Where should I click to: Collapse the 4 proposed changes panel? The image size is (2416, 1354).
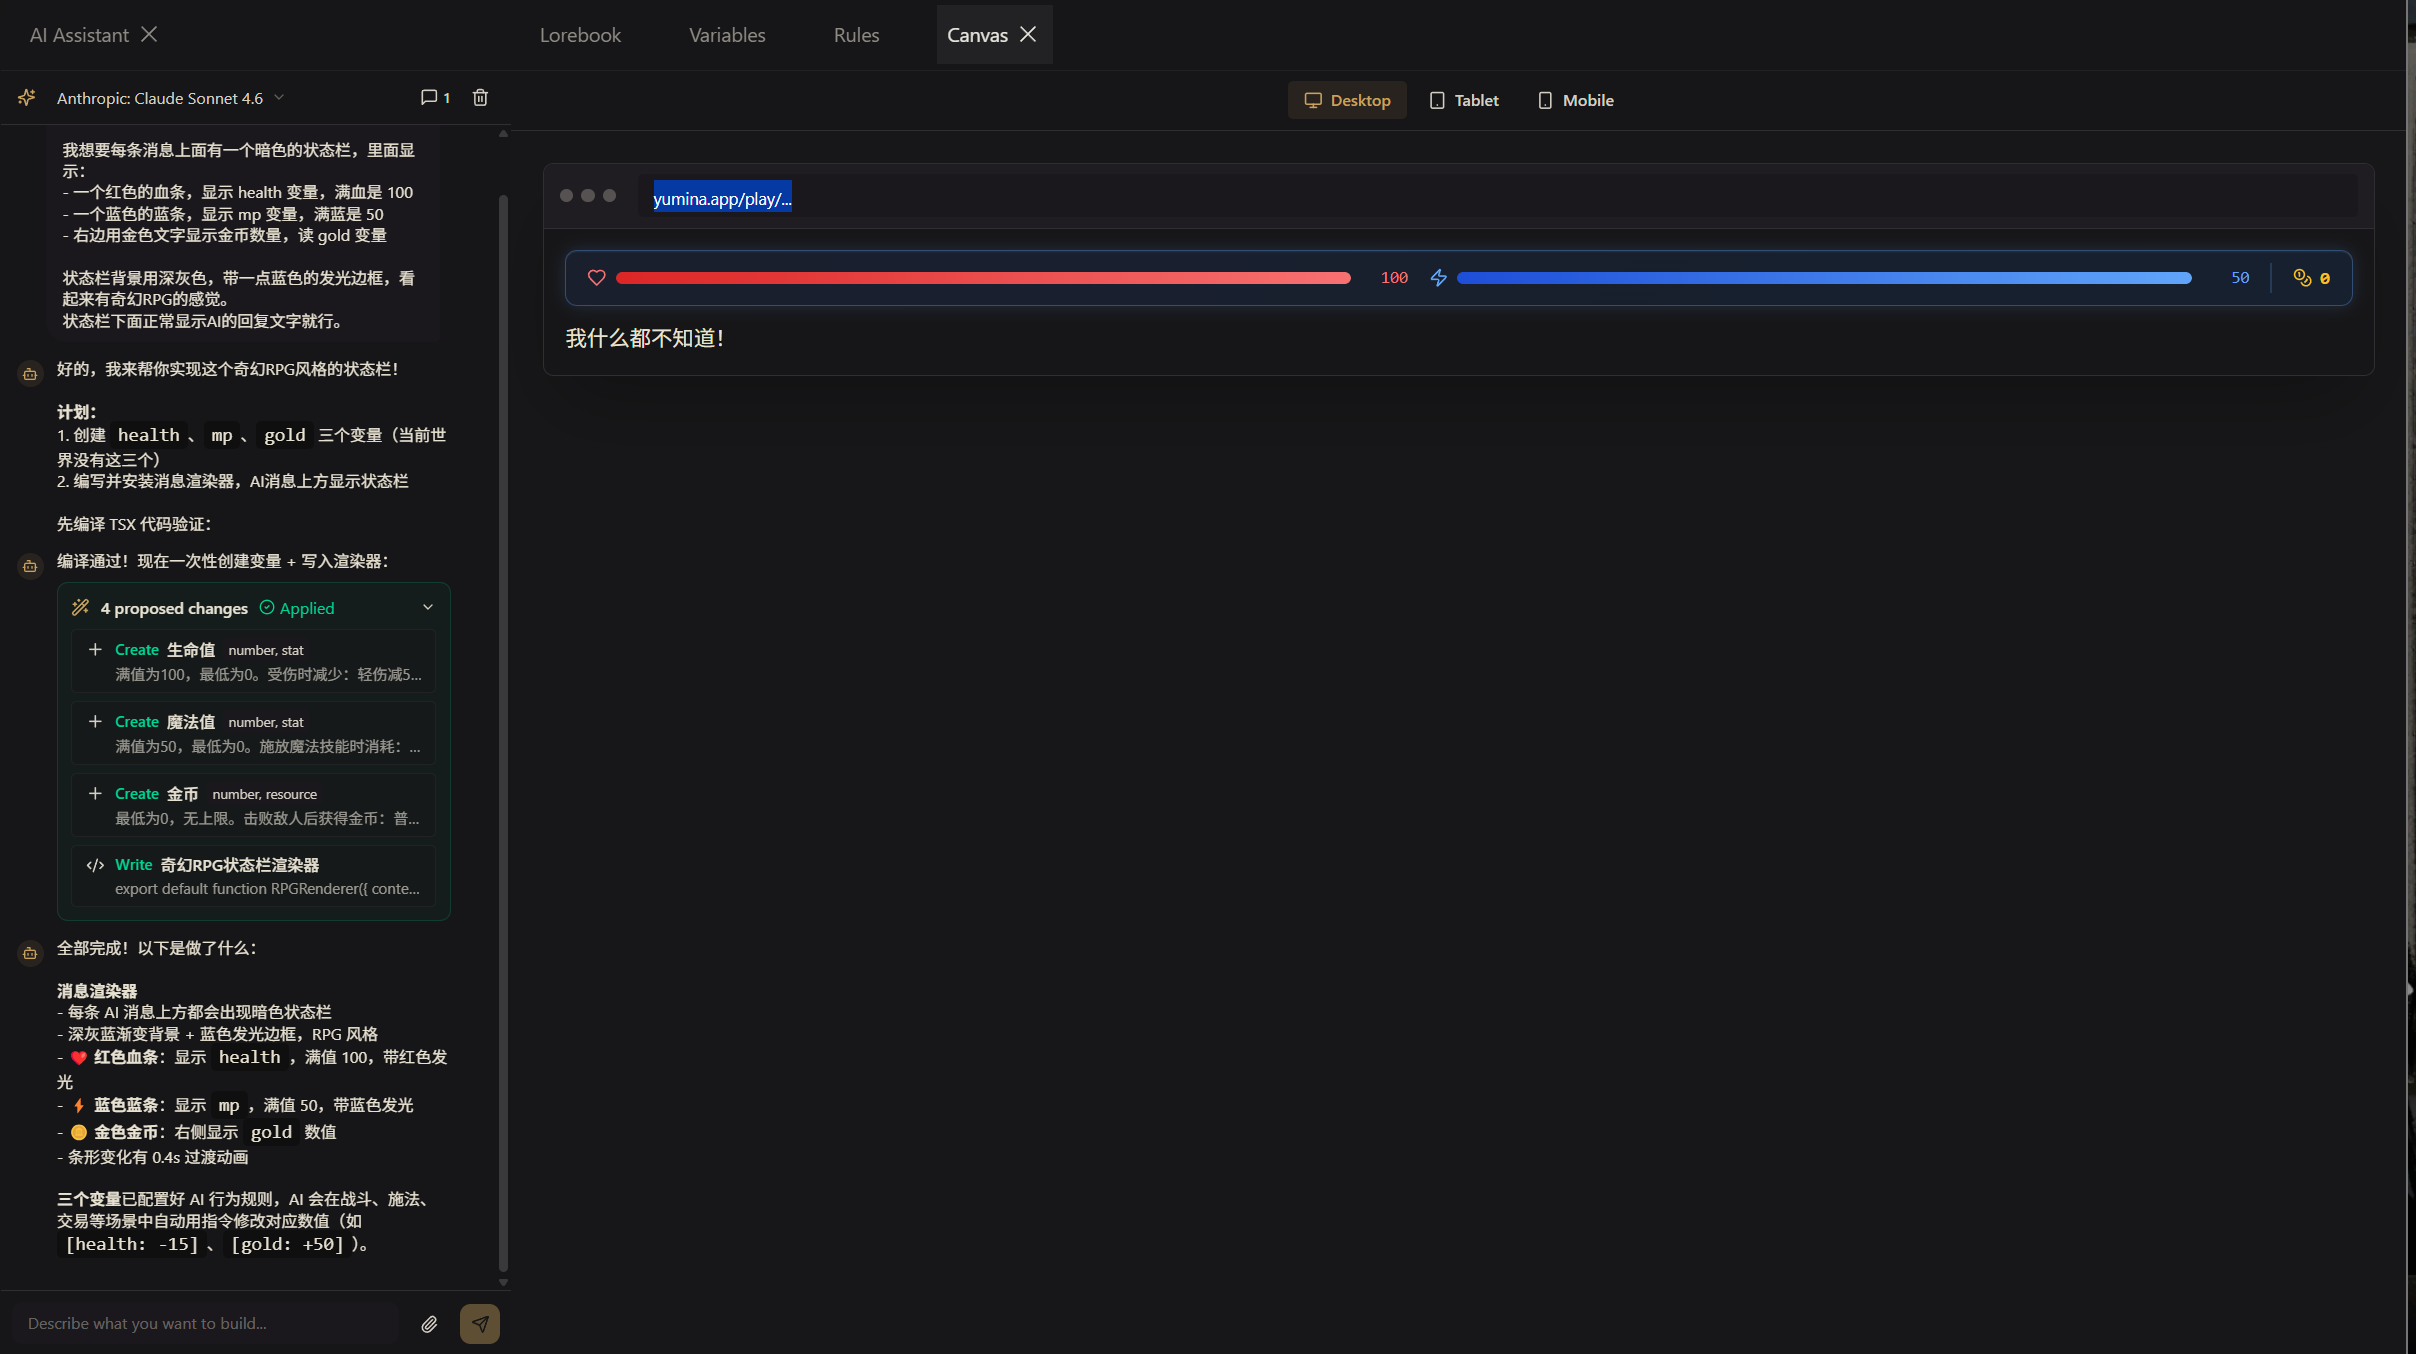click(x=427, y=607)
